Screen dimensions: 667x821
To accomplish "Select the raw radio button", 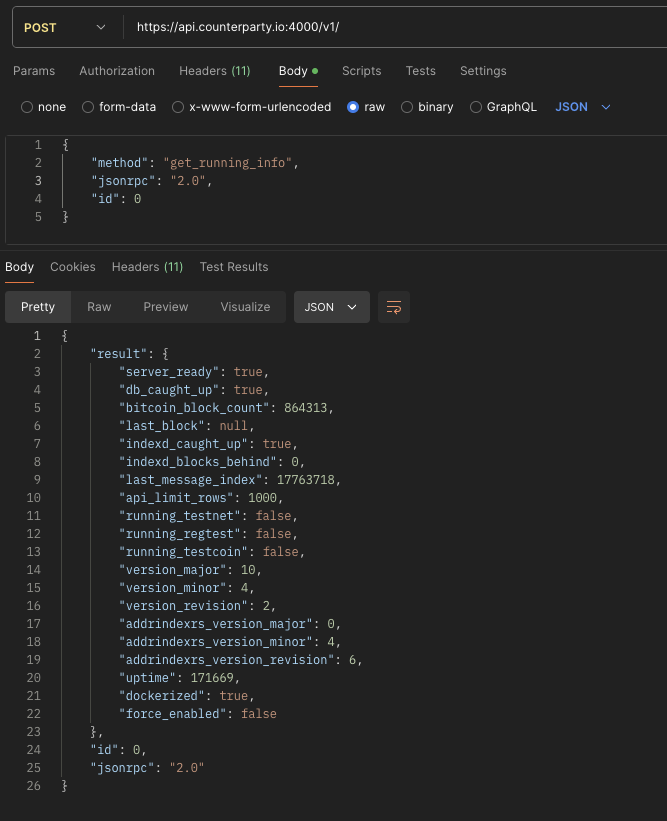I will pyautogui.click(x=353, y=107).
